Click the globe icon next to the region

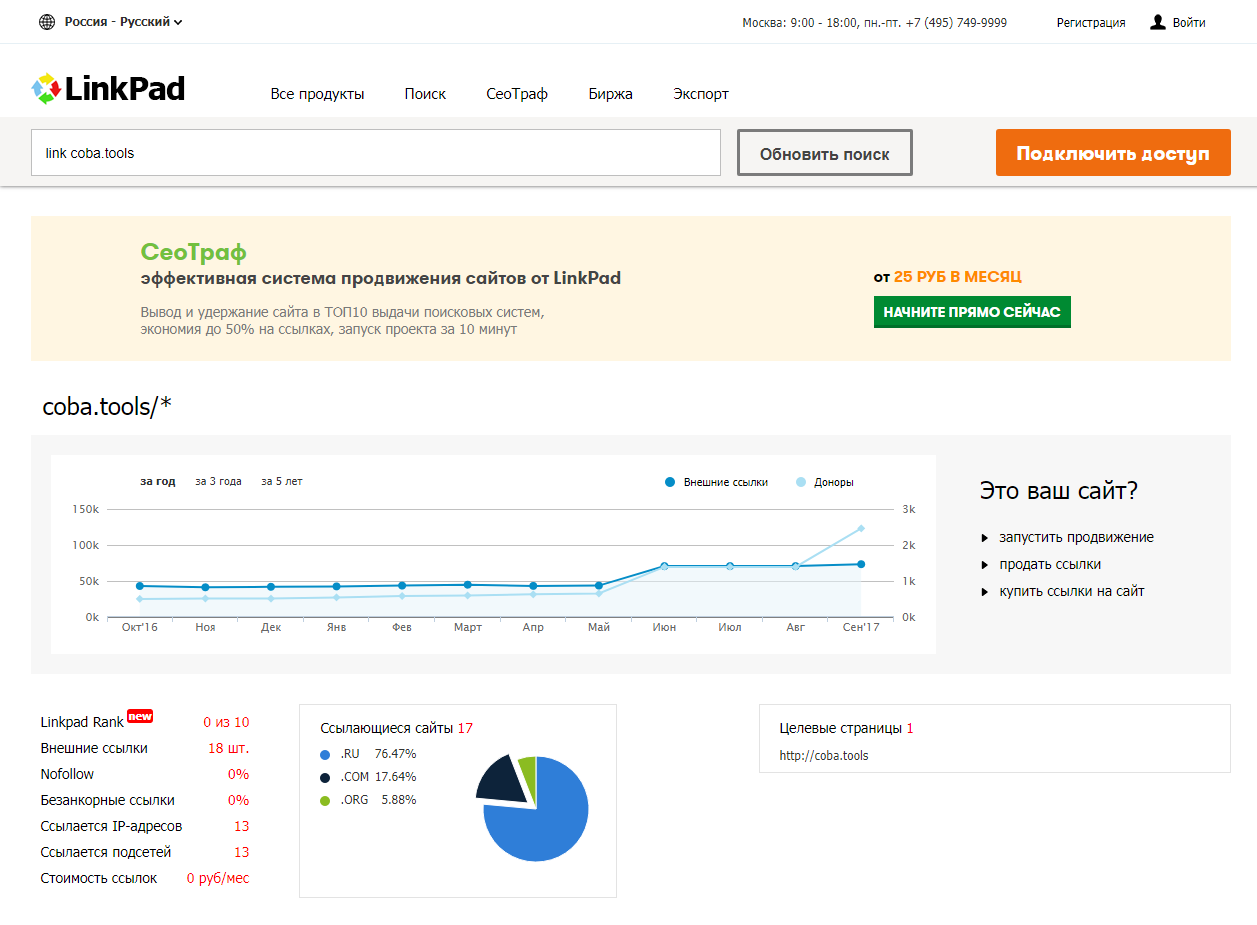click(x=47, y=22)
